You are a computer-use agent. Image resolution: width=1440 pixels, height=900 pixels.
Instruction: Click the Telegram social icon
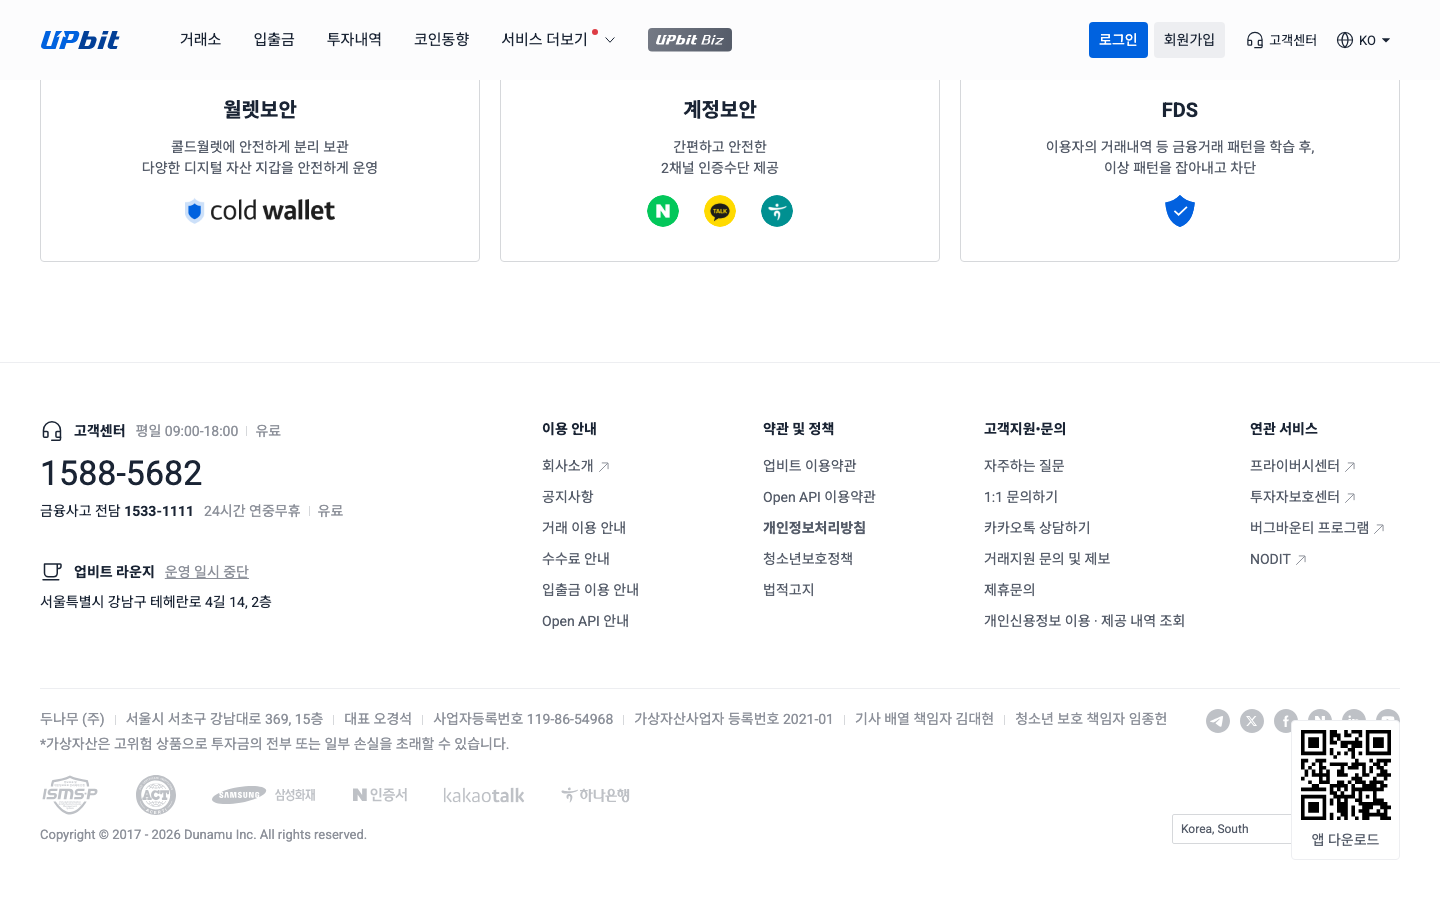(x=1218, y=721)
